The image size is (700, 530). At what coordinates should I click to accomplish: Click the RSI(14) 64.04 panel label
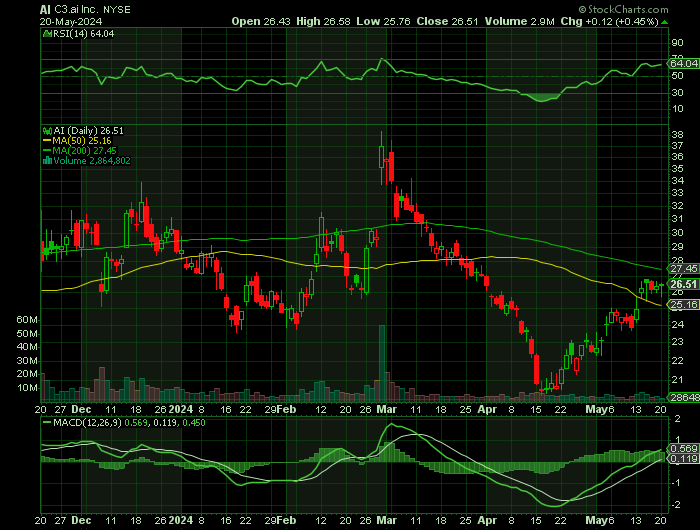(83, 33)
